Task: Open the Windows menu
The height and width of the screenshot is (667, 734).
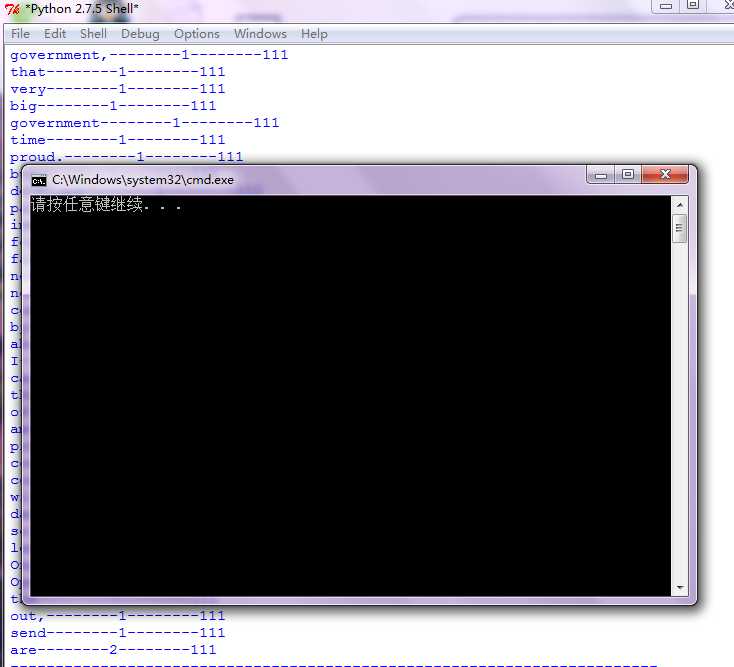Action: click(x=260, y=34)
